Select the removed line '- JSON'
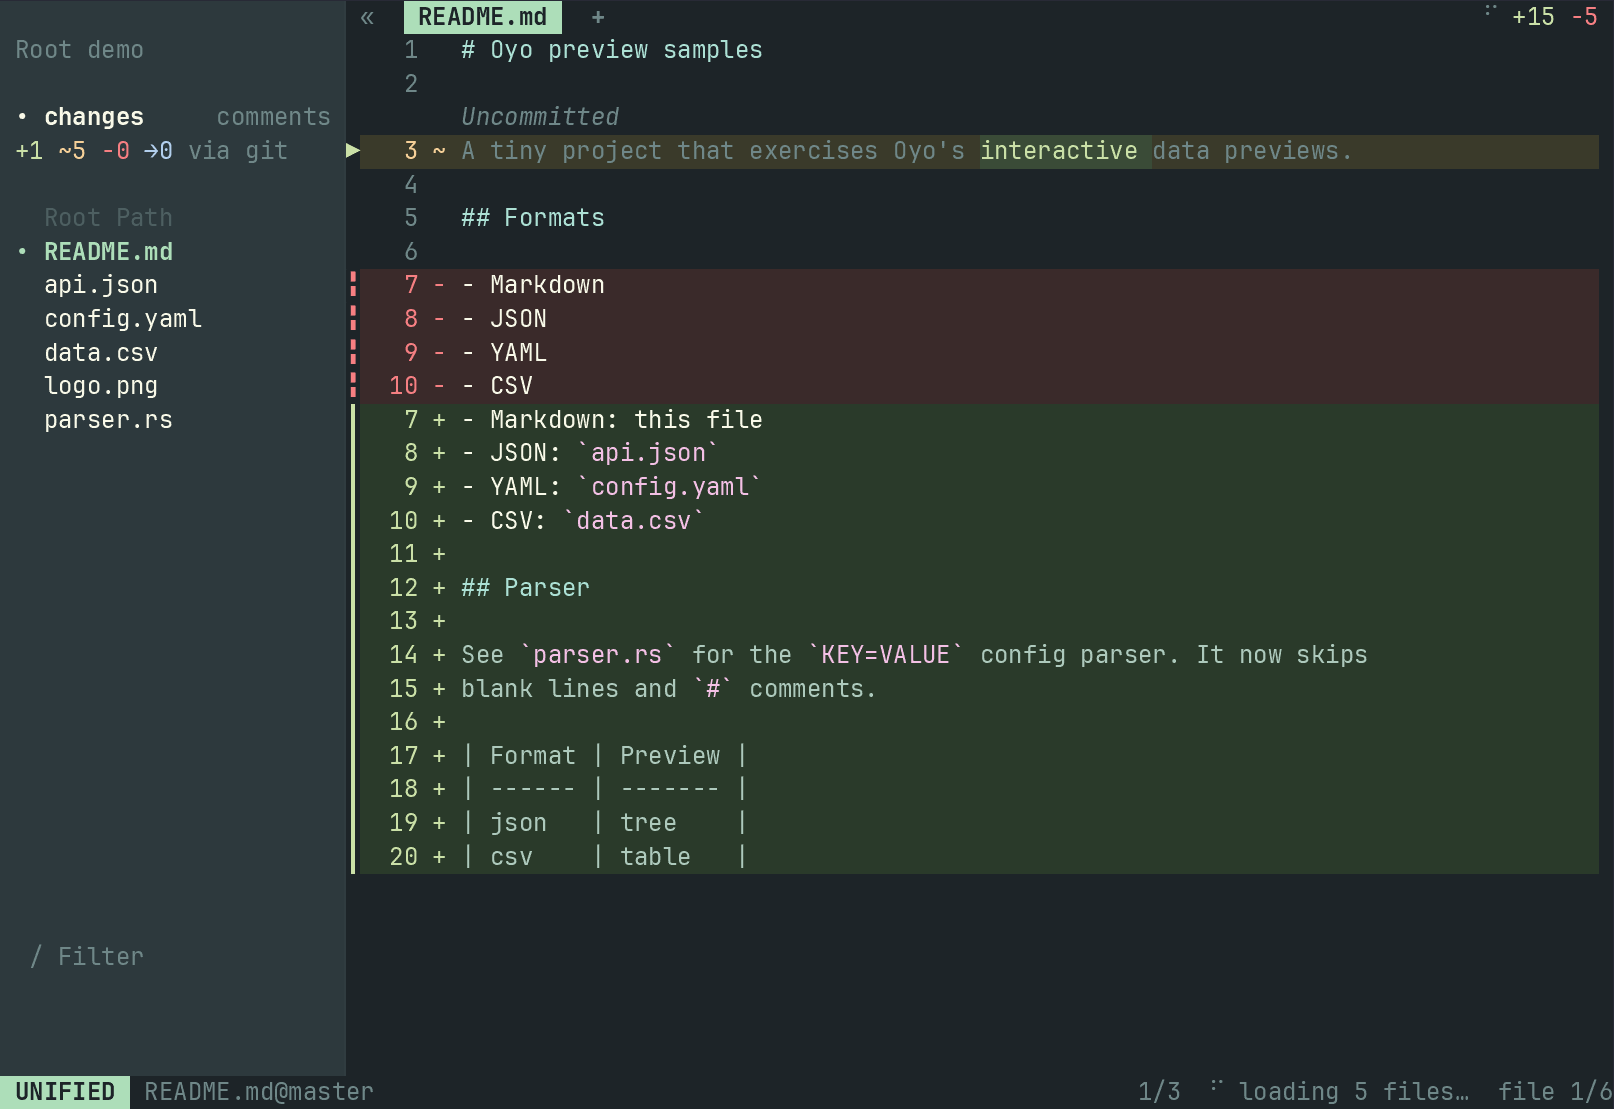Image resolution: width=1614 pixels, height=1109 pixels. pos(979,319)
